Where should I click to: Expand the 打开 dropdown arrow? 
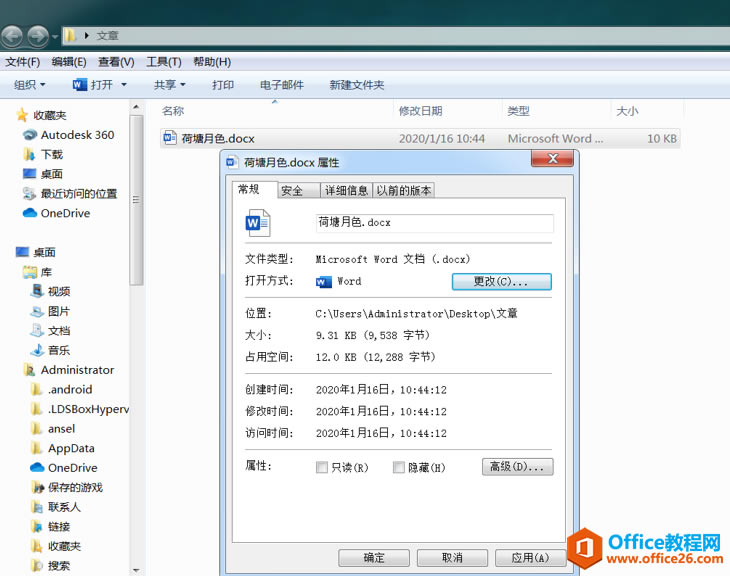(124, 85)
